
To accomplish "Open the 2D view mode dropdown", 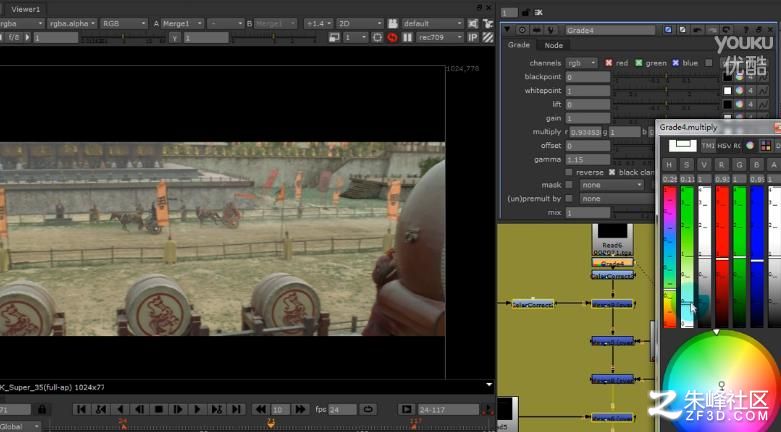I will pos(360,23).
